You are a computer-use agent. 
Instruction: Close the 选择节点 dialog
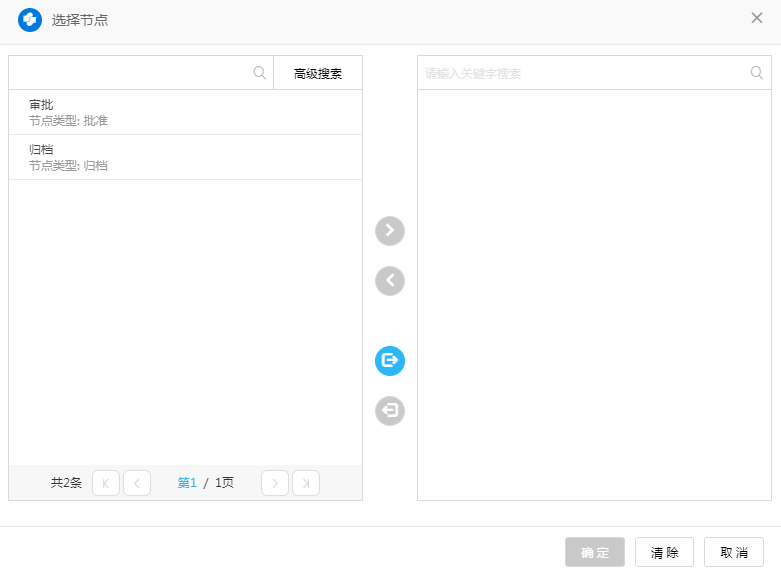(x=757, y=18)
